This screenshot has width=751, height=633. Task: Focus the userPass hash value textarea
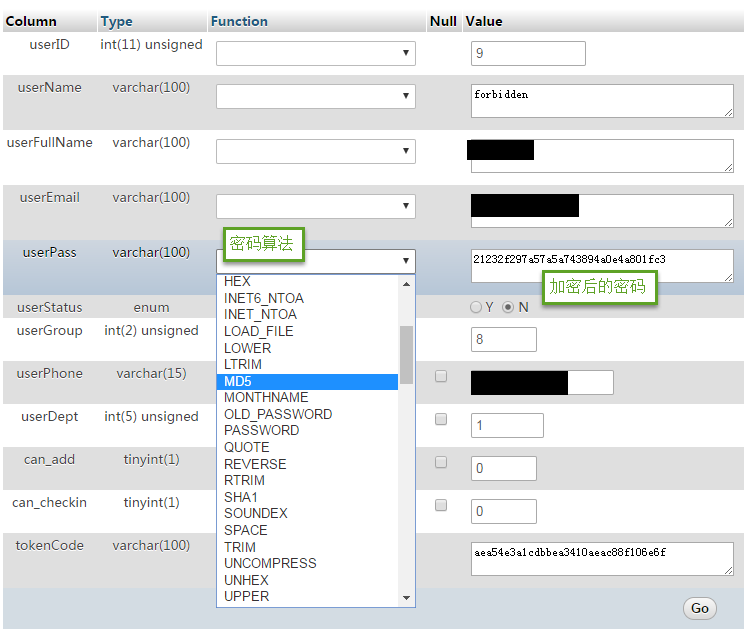602,266
